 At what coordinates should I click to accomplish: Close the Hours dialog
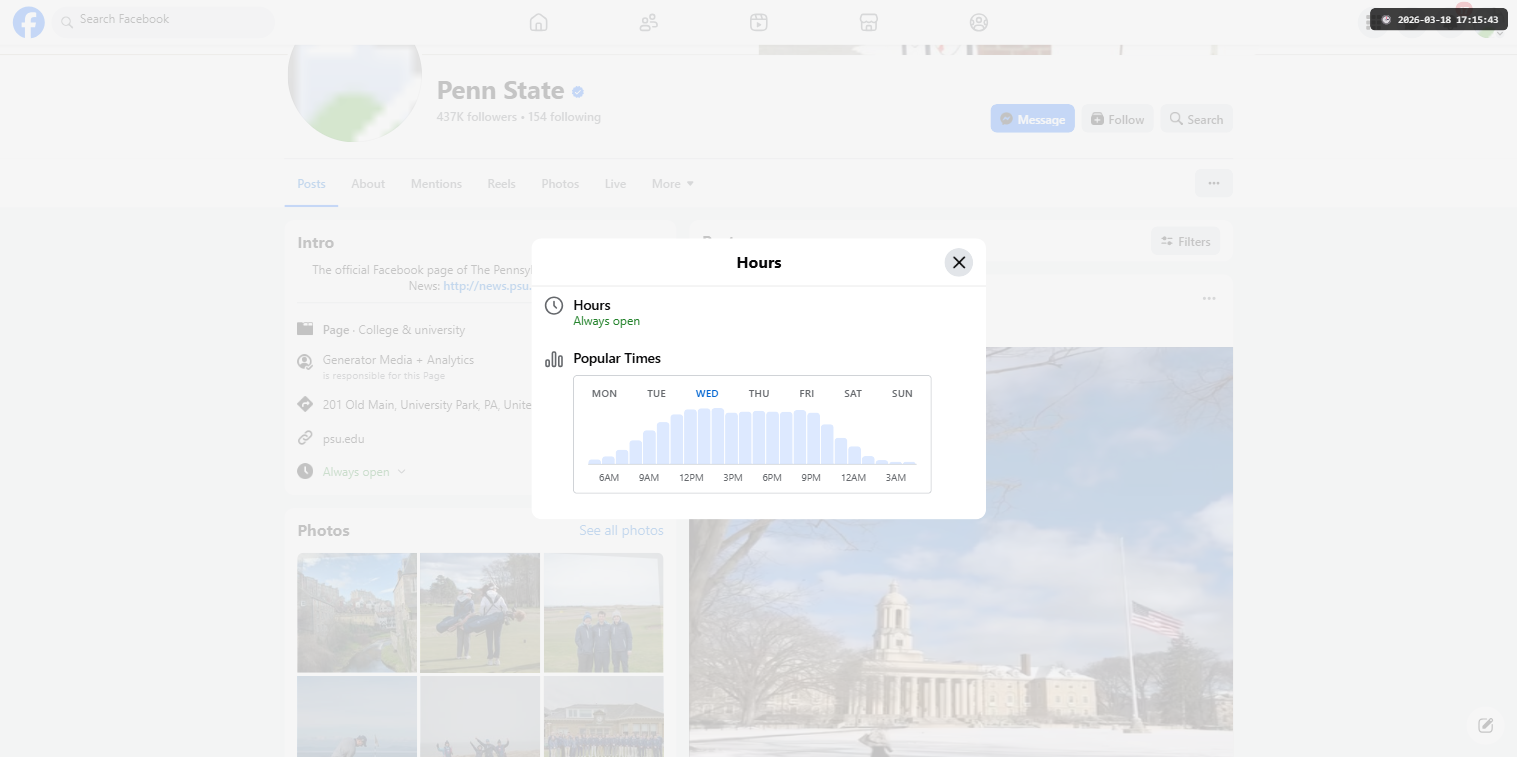[x=959, y=262]
